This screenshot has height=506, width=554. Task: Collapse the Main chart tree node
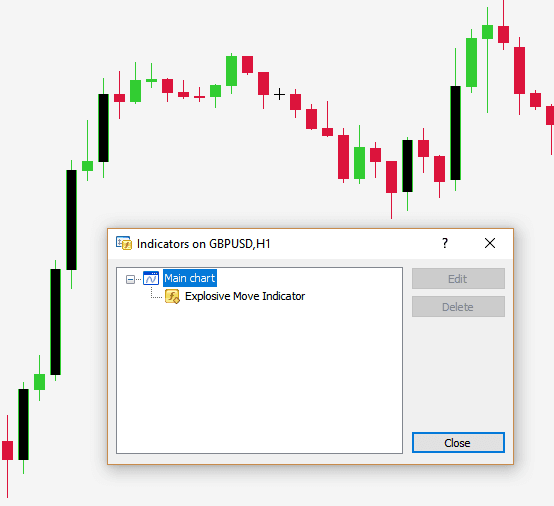click(130, 280)
